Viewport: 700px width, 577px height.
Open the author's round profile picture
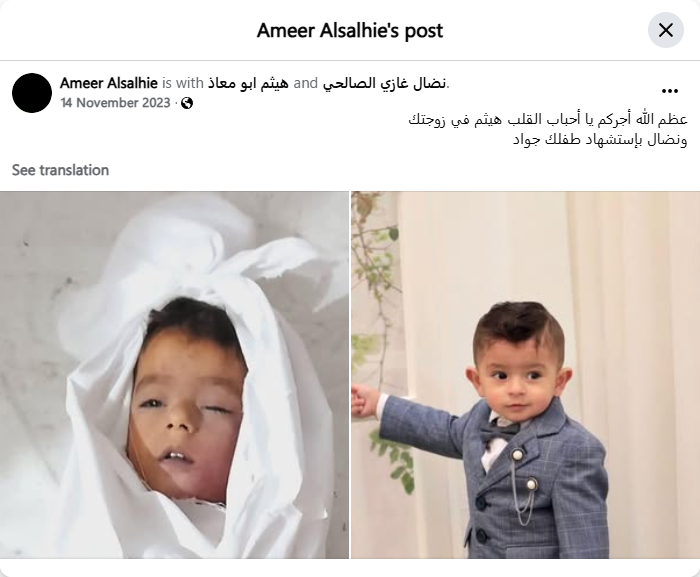click(32, 93)
